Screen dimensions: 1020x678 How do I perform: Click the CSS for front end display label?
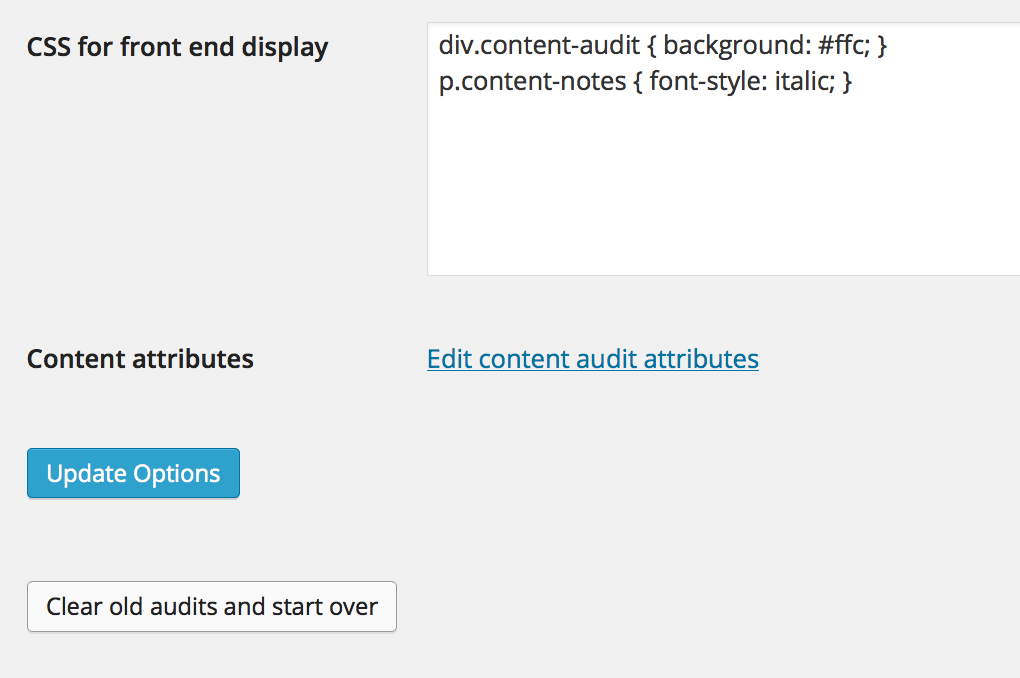[x=178, y=47]
